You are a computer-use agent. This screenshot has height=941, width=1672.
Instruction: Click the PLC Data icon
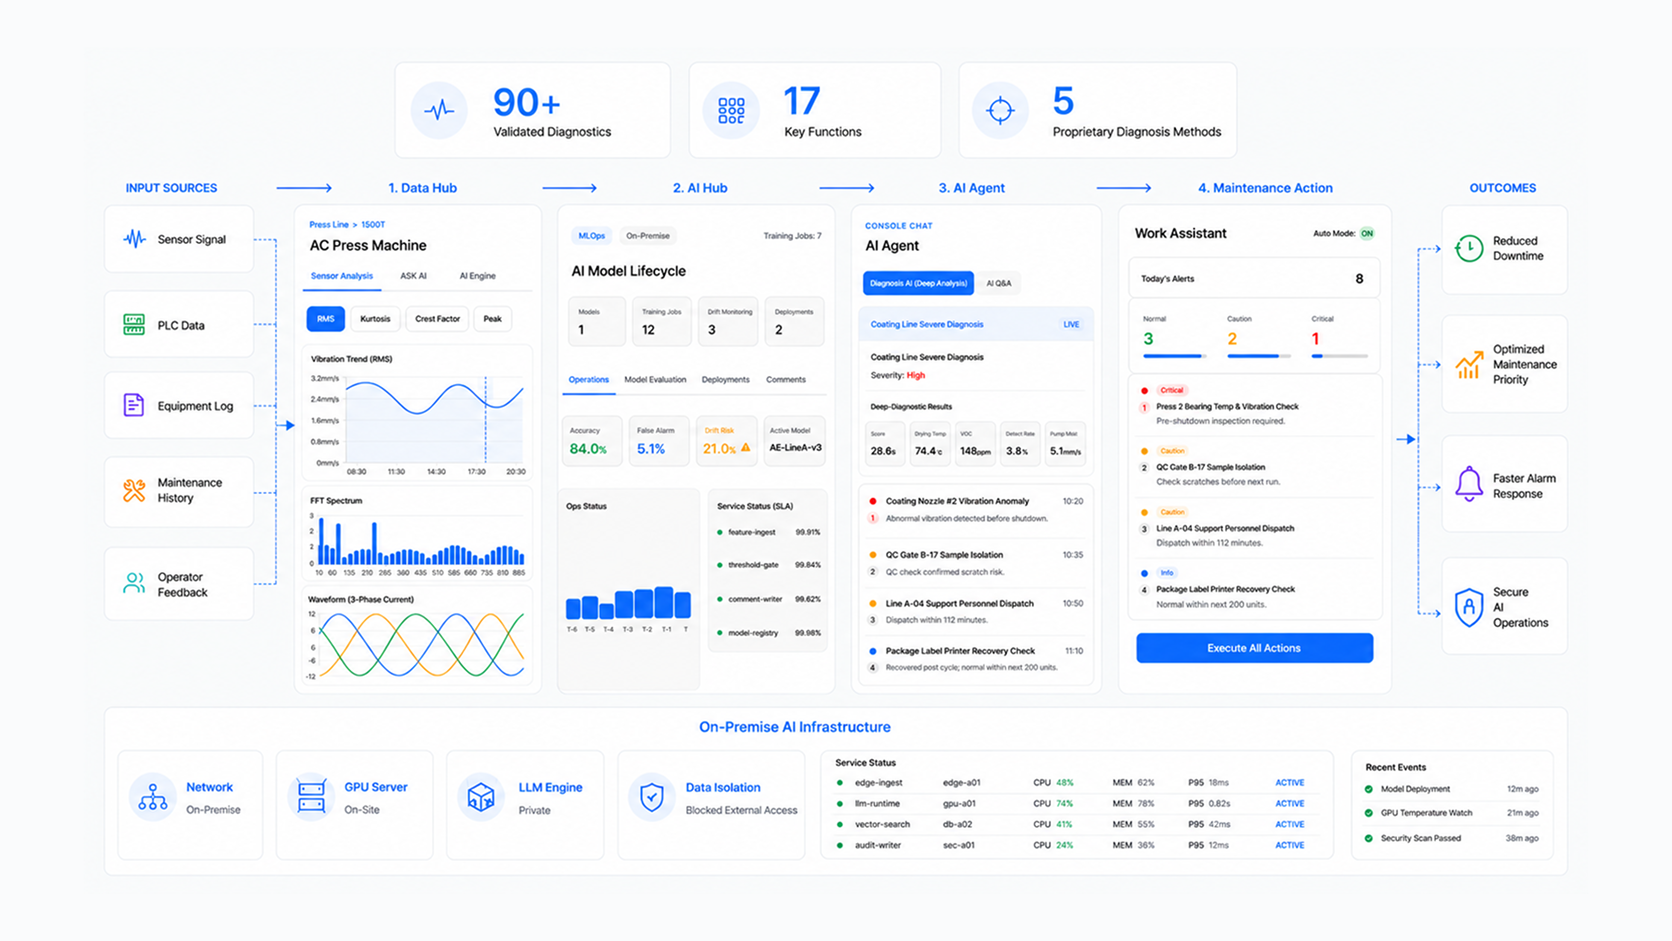tap(134, 324)
